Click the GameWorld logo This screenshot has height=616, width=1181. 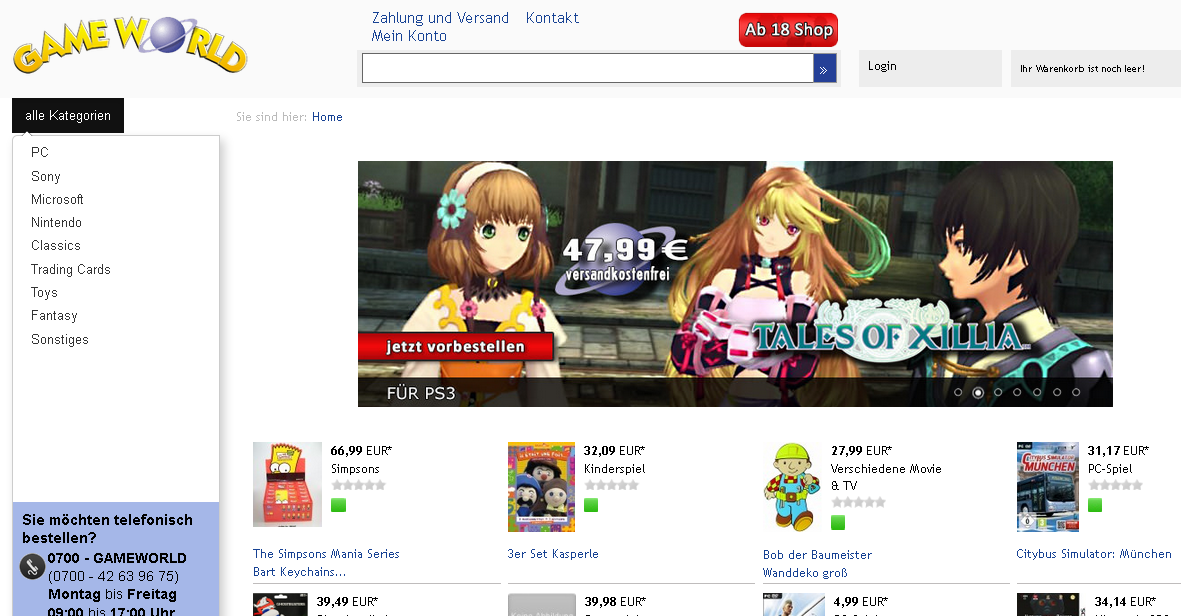130,45
